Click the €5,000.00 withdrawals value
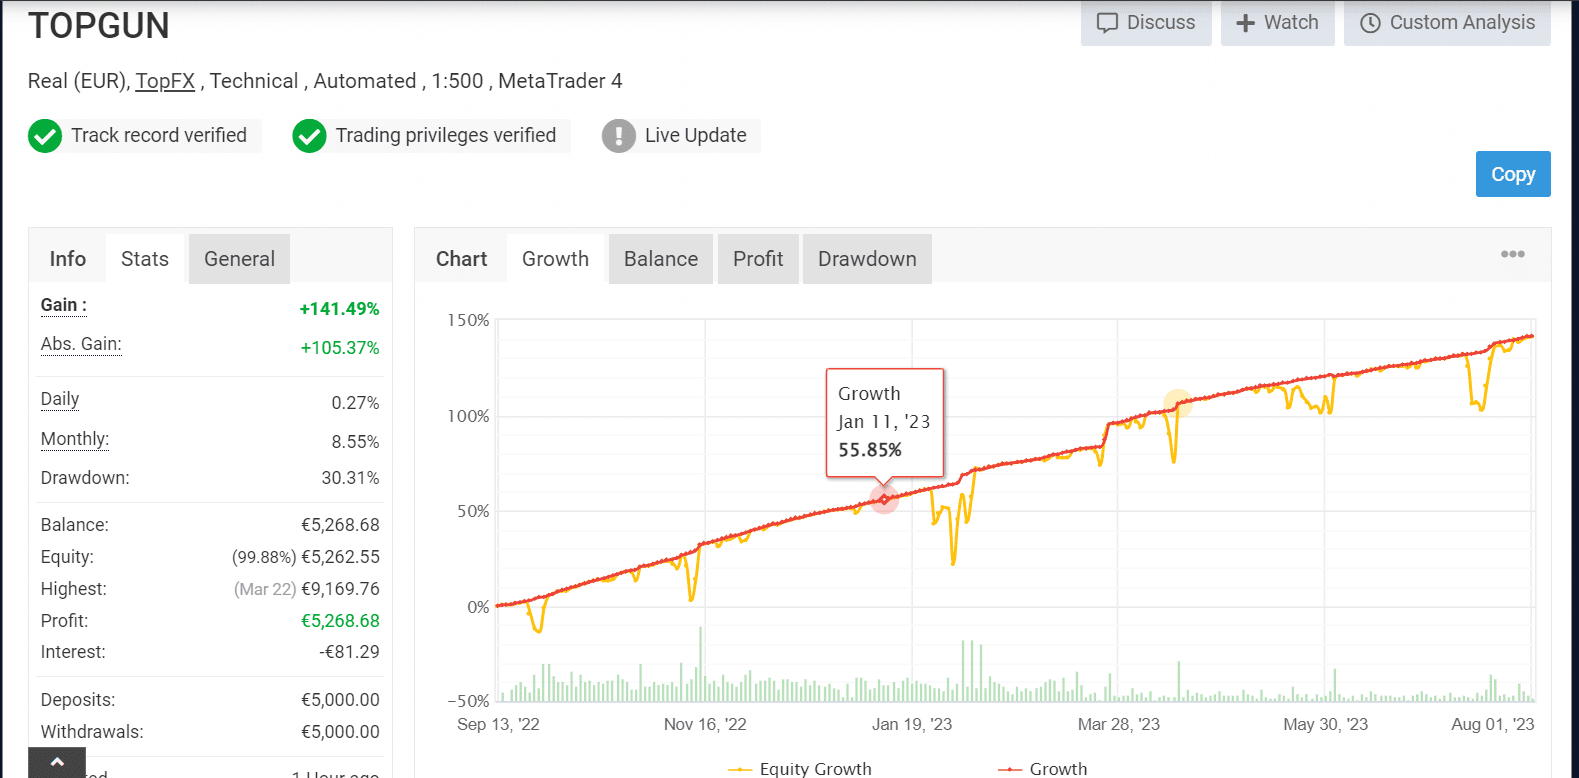1579x778 pixels. click(340, 732)
